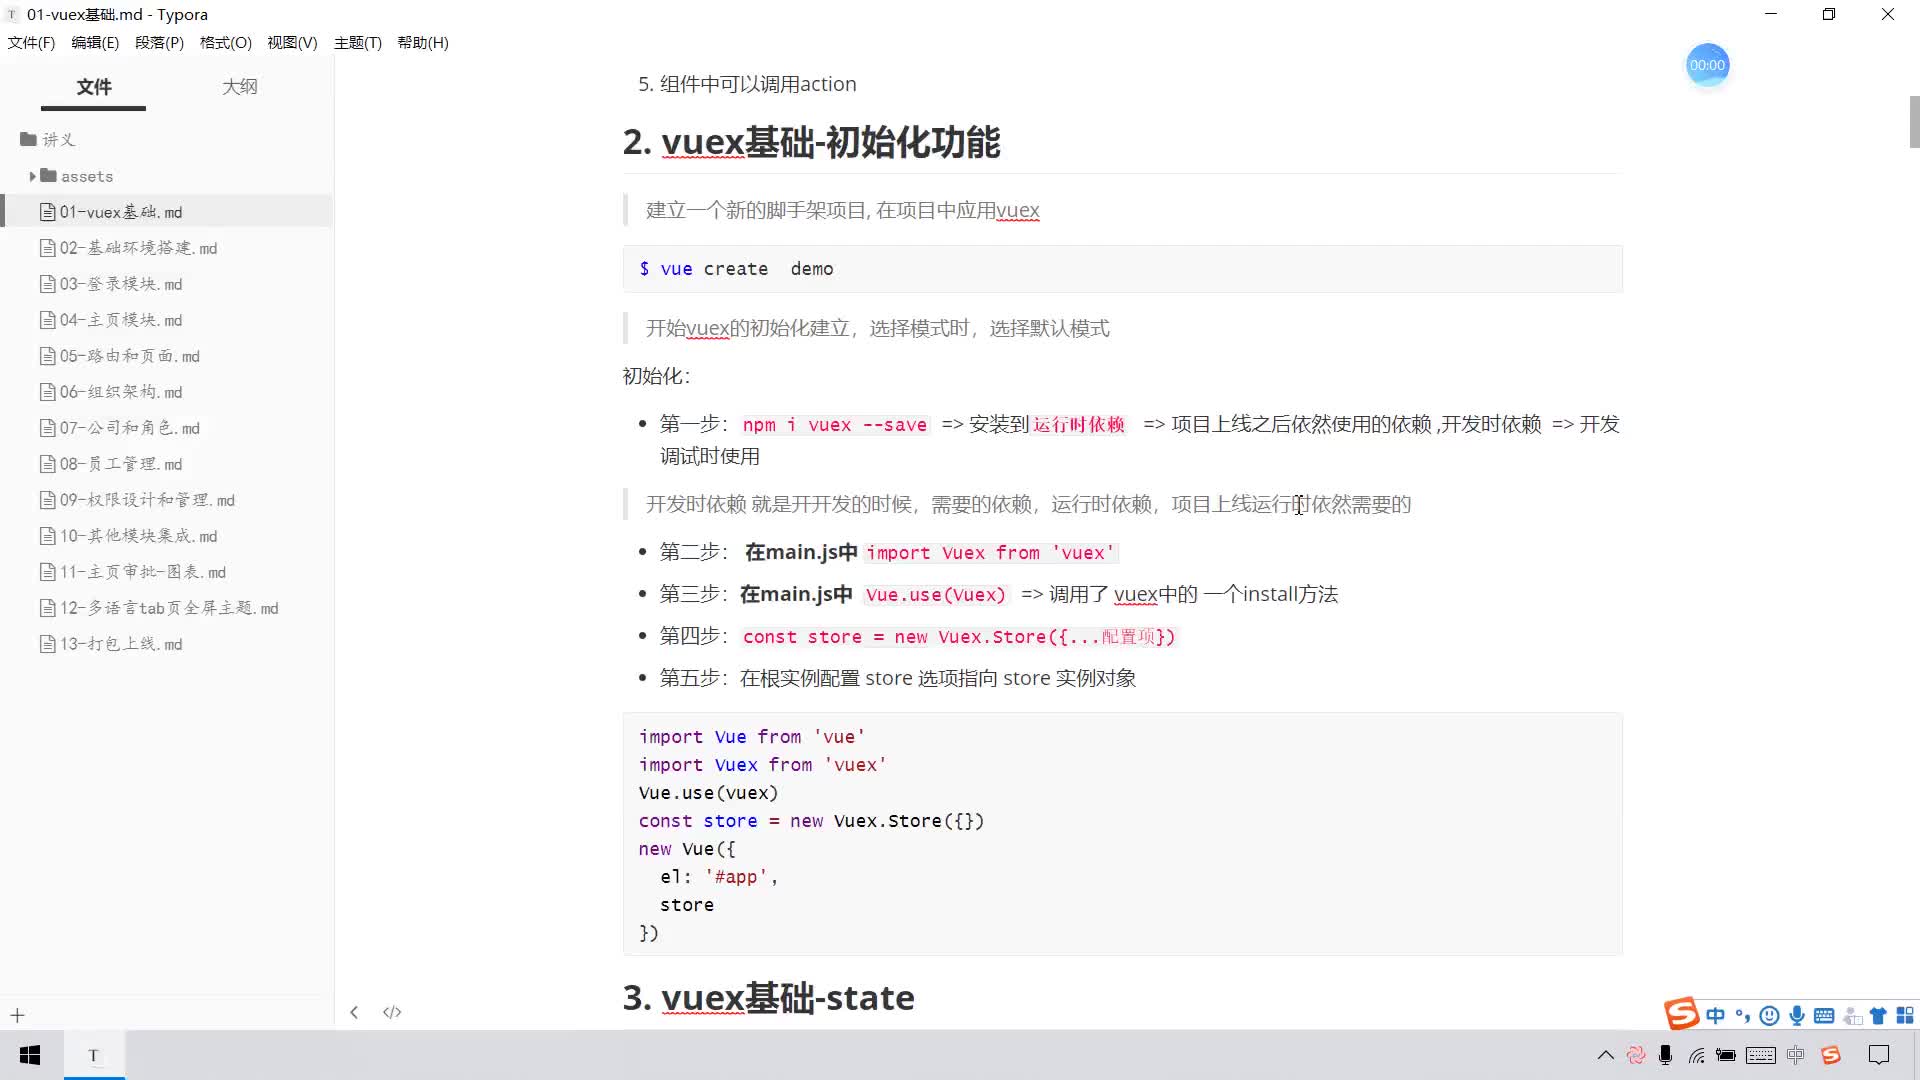Click heading 2. vuex基础-初始化功能
The width and height of the screenshot is (1920, 1080).
pyautogui.click(x=811, y=142)
